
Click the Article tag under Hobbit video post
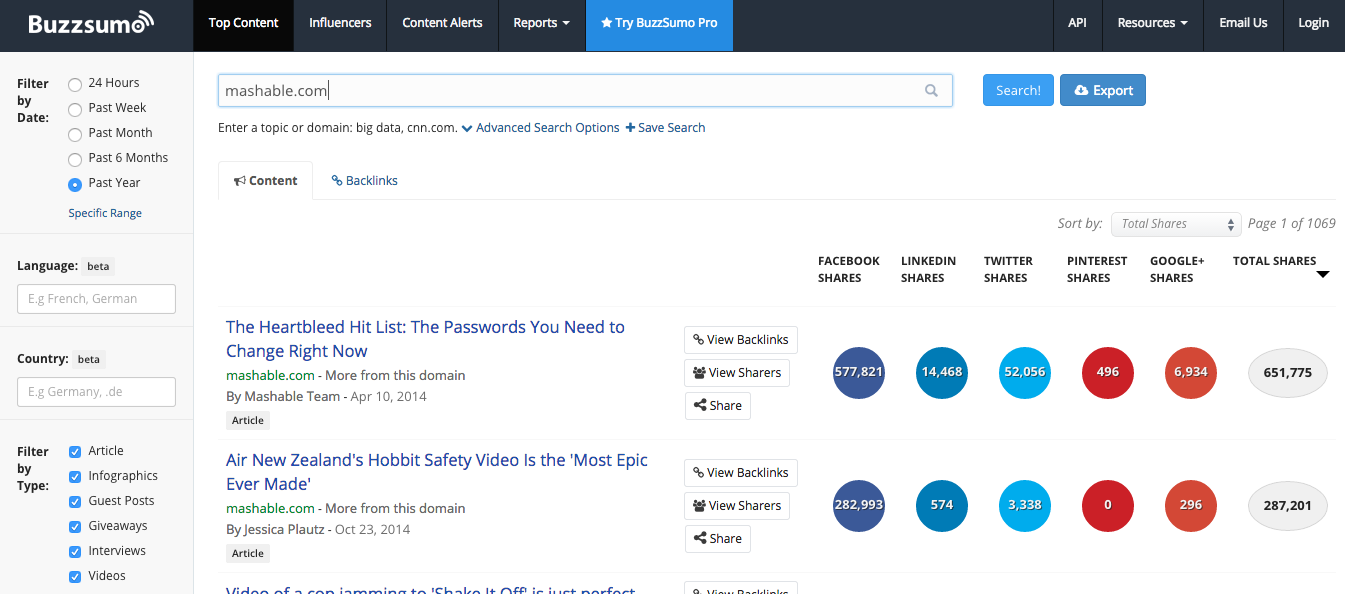[x=248, y=553]
